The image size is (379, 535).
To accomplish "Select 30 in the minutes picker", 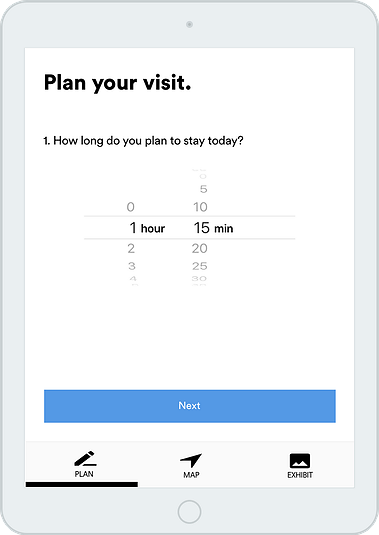I will (199, 279).
